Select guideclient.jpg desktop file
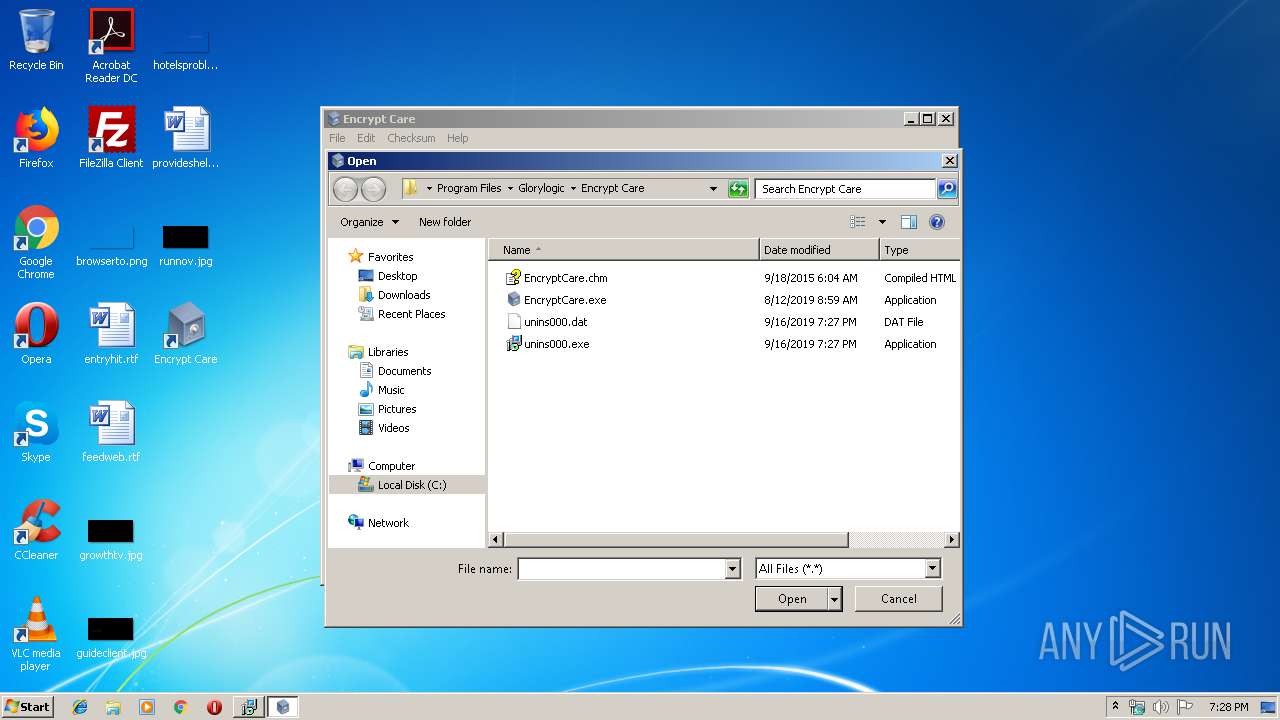 click(x=111, y=638)
